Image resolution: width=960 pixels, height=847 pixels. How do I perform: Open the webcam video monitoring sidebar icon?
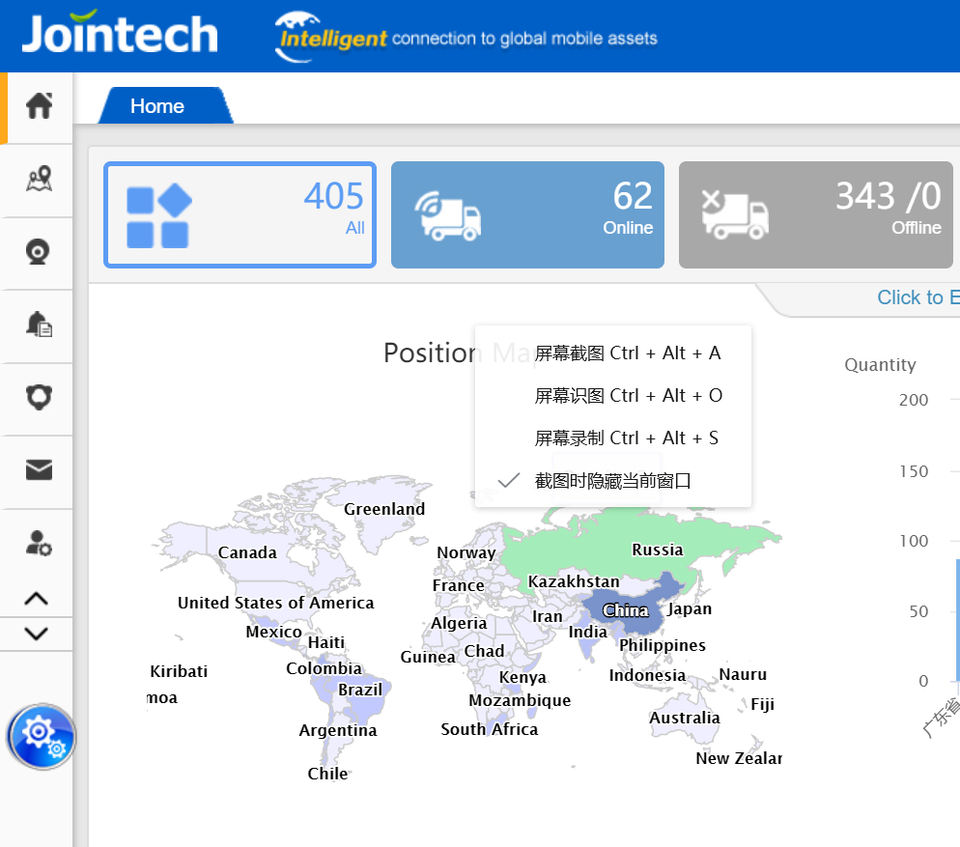(38, 252)
